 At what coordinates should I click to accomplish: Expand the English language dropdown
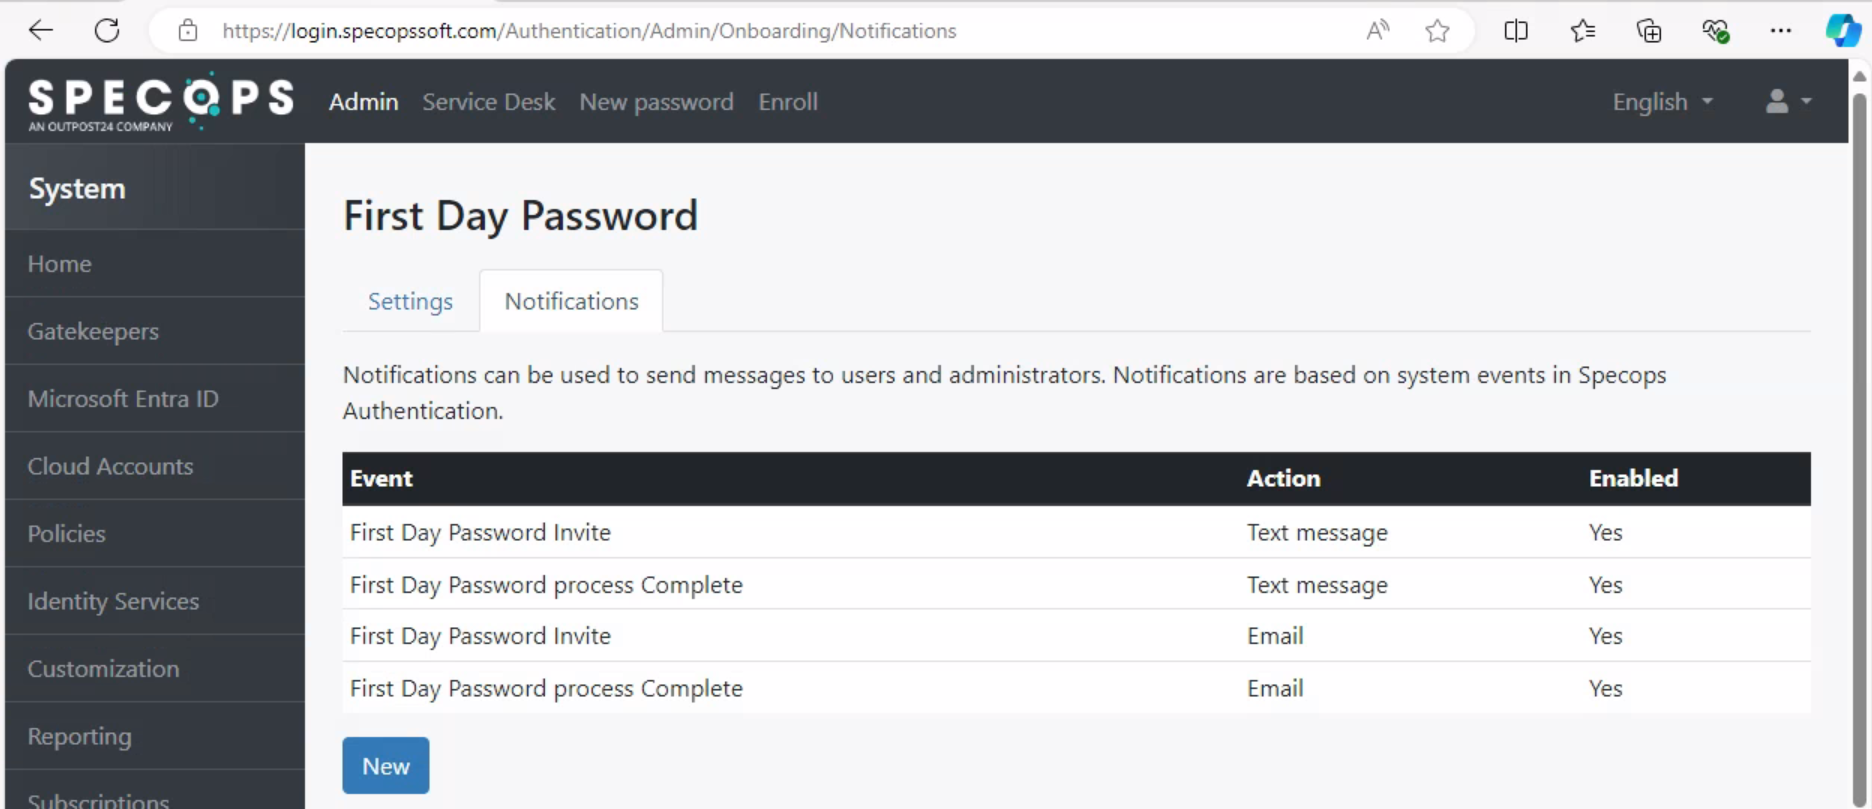(1662, 102)
